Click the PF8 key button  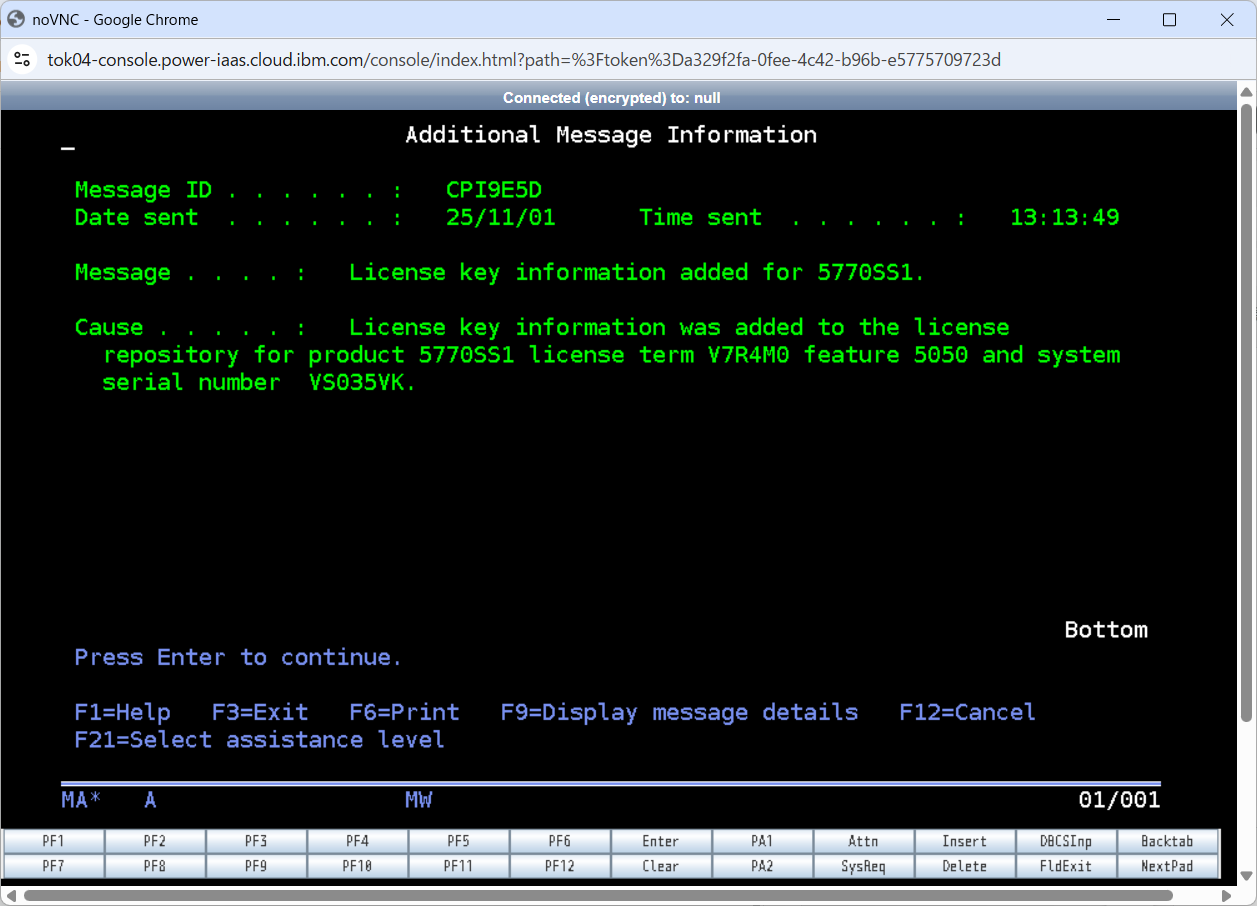pos(155,866)
